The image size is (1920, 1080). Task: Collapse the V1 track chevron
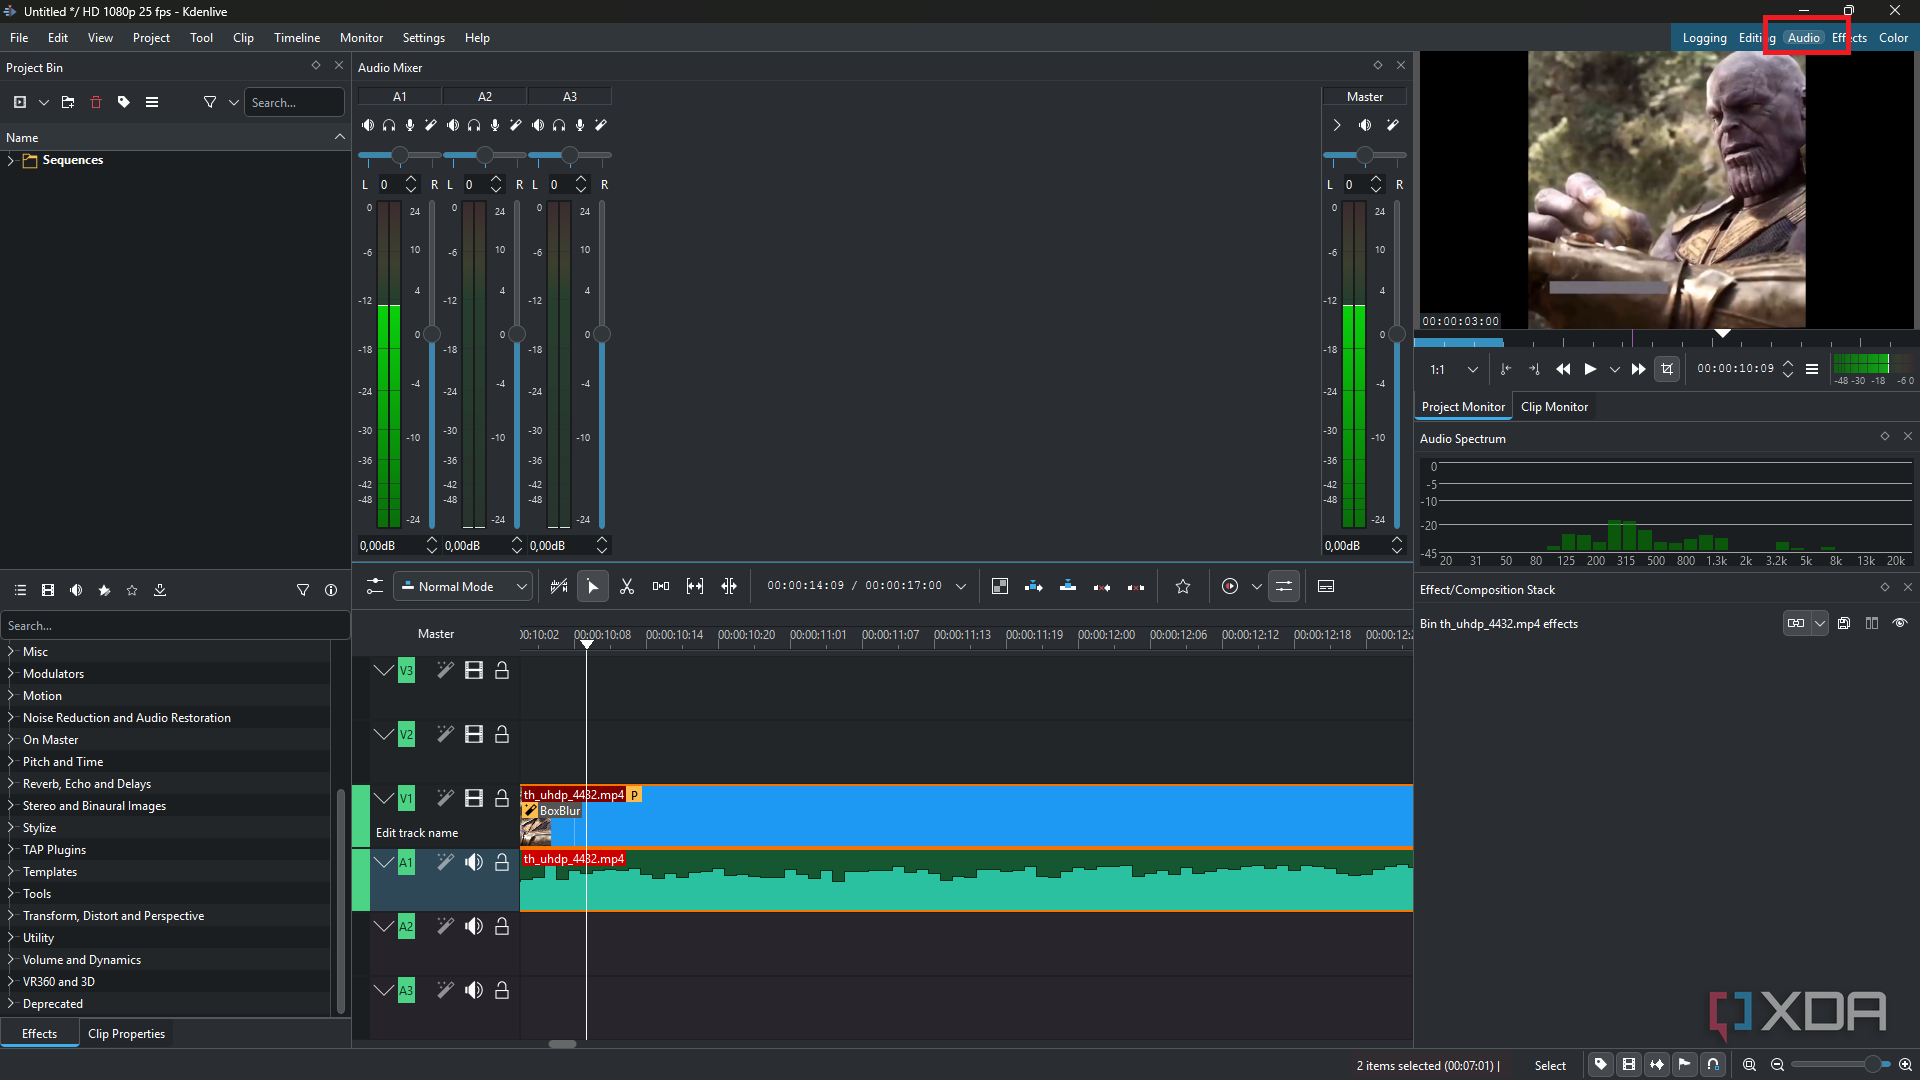click(384, 798)
